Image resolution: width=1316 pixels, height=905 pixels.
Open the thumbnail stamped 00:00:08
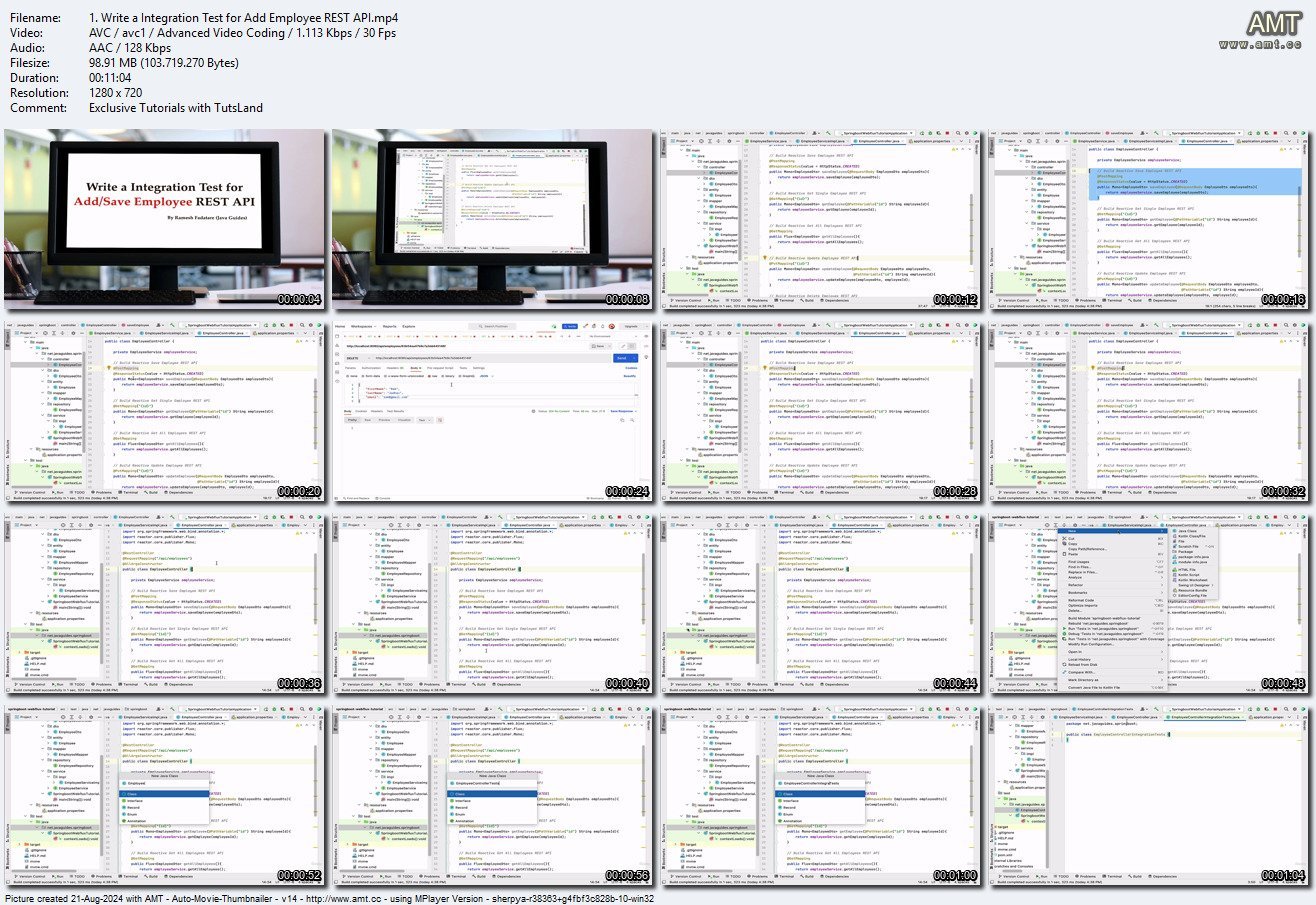493,221
